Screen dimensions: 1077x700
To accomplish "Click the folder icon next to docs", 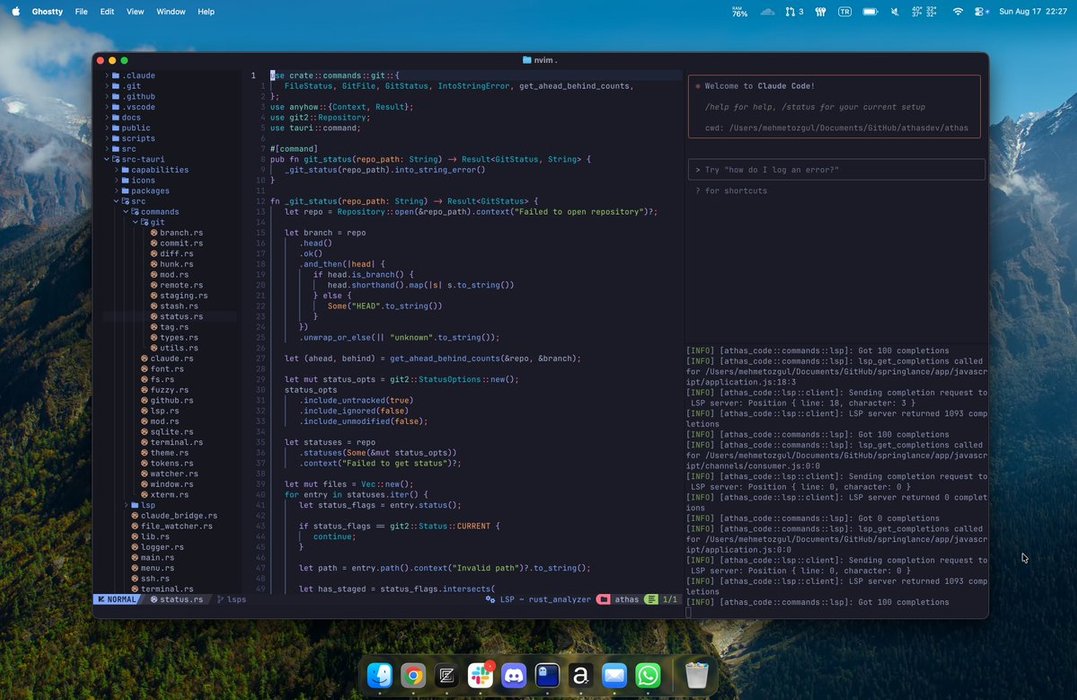I will [x=116, y=117].
